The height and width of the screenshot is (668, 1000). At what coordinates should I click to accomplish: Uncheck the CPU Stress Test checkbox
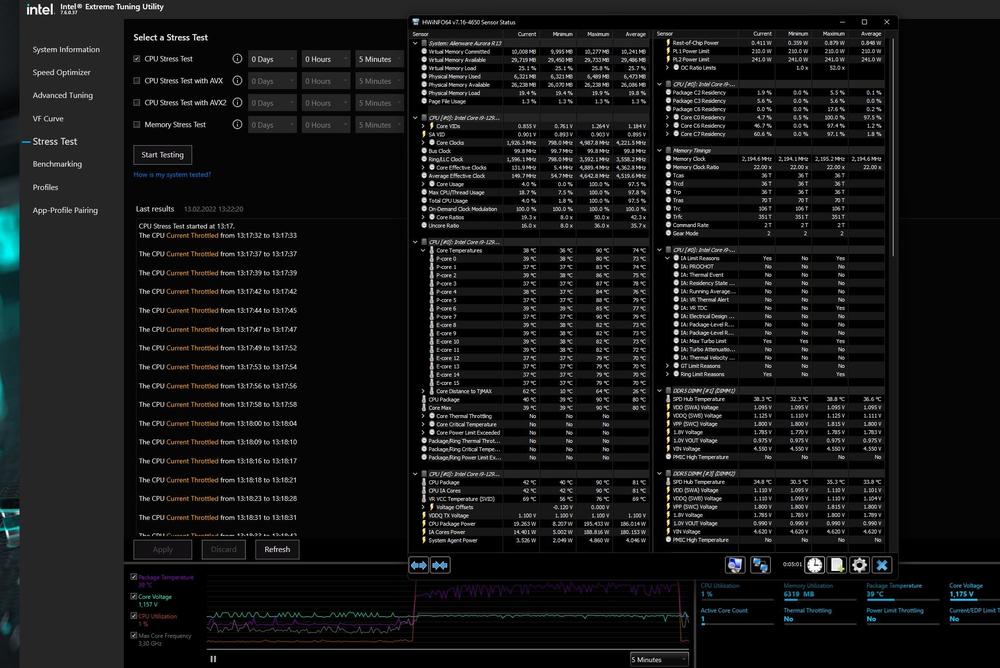(137, 59)
